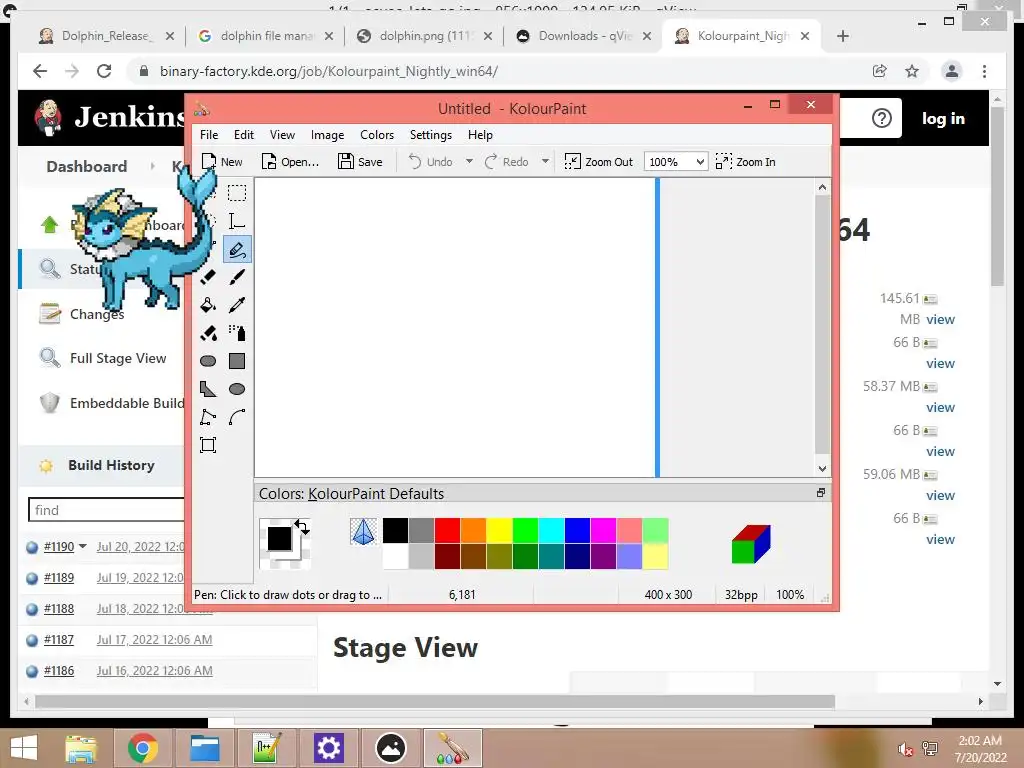Open the Image menu
Image resolution: width=1024 pixels, height=768 pixels.
pyautogui.click(x=327, y=135)
